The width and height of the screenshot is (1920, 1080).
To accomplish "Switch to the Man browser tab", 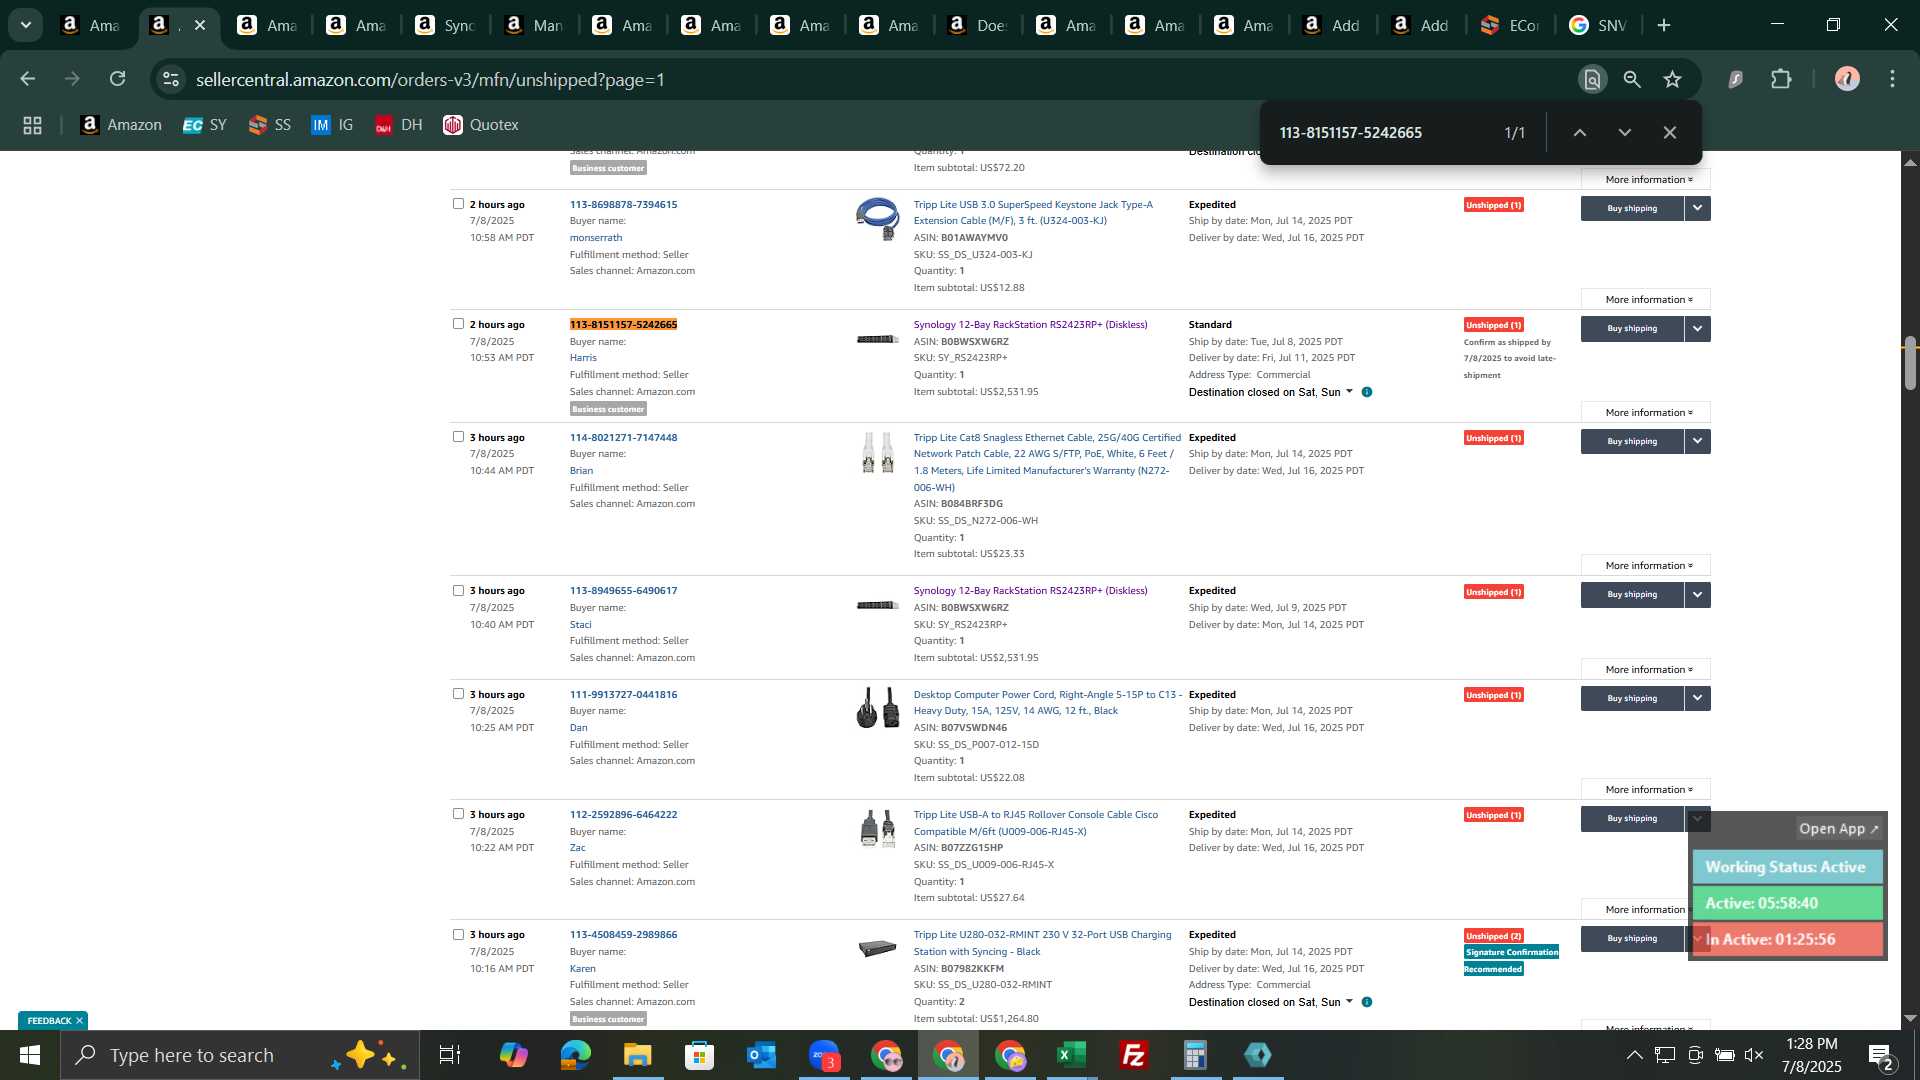I will click(x=535, y=25).
